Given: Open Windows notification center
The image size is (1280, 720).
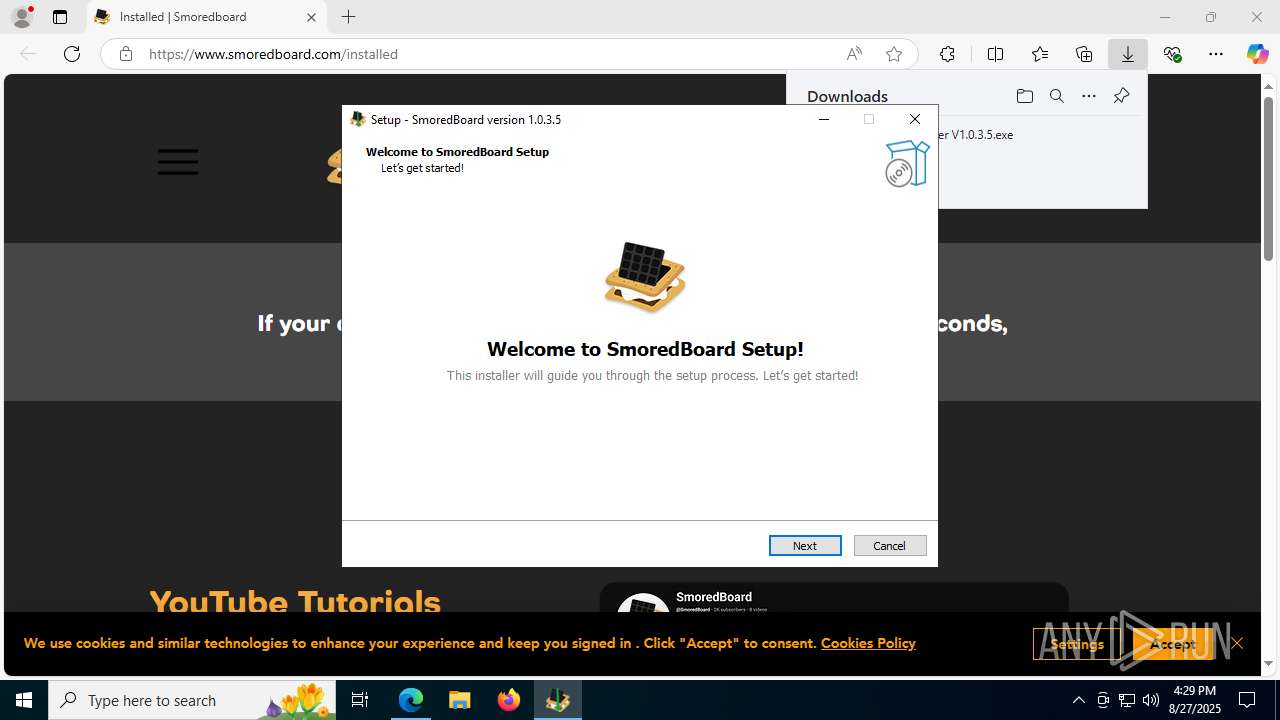Looking at the screenshot, I should point(1247,700).
